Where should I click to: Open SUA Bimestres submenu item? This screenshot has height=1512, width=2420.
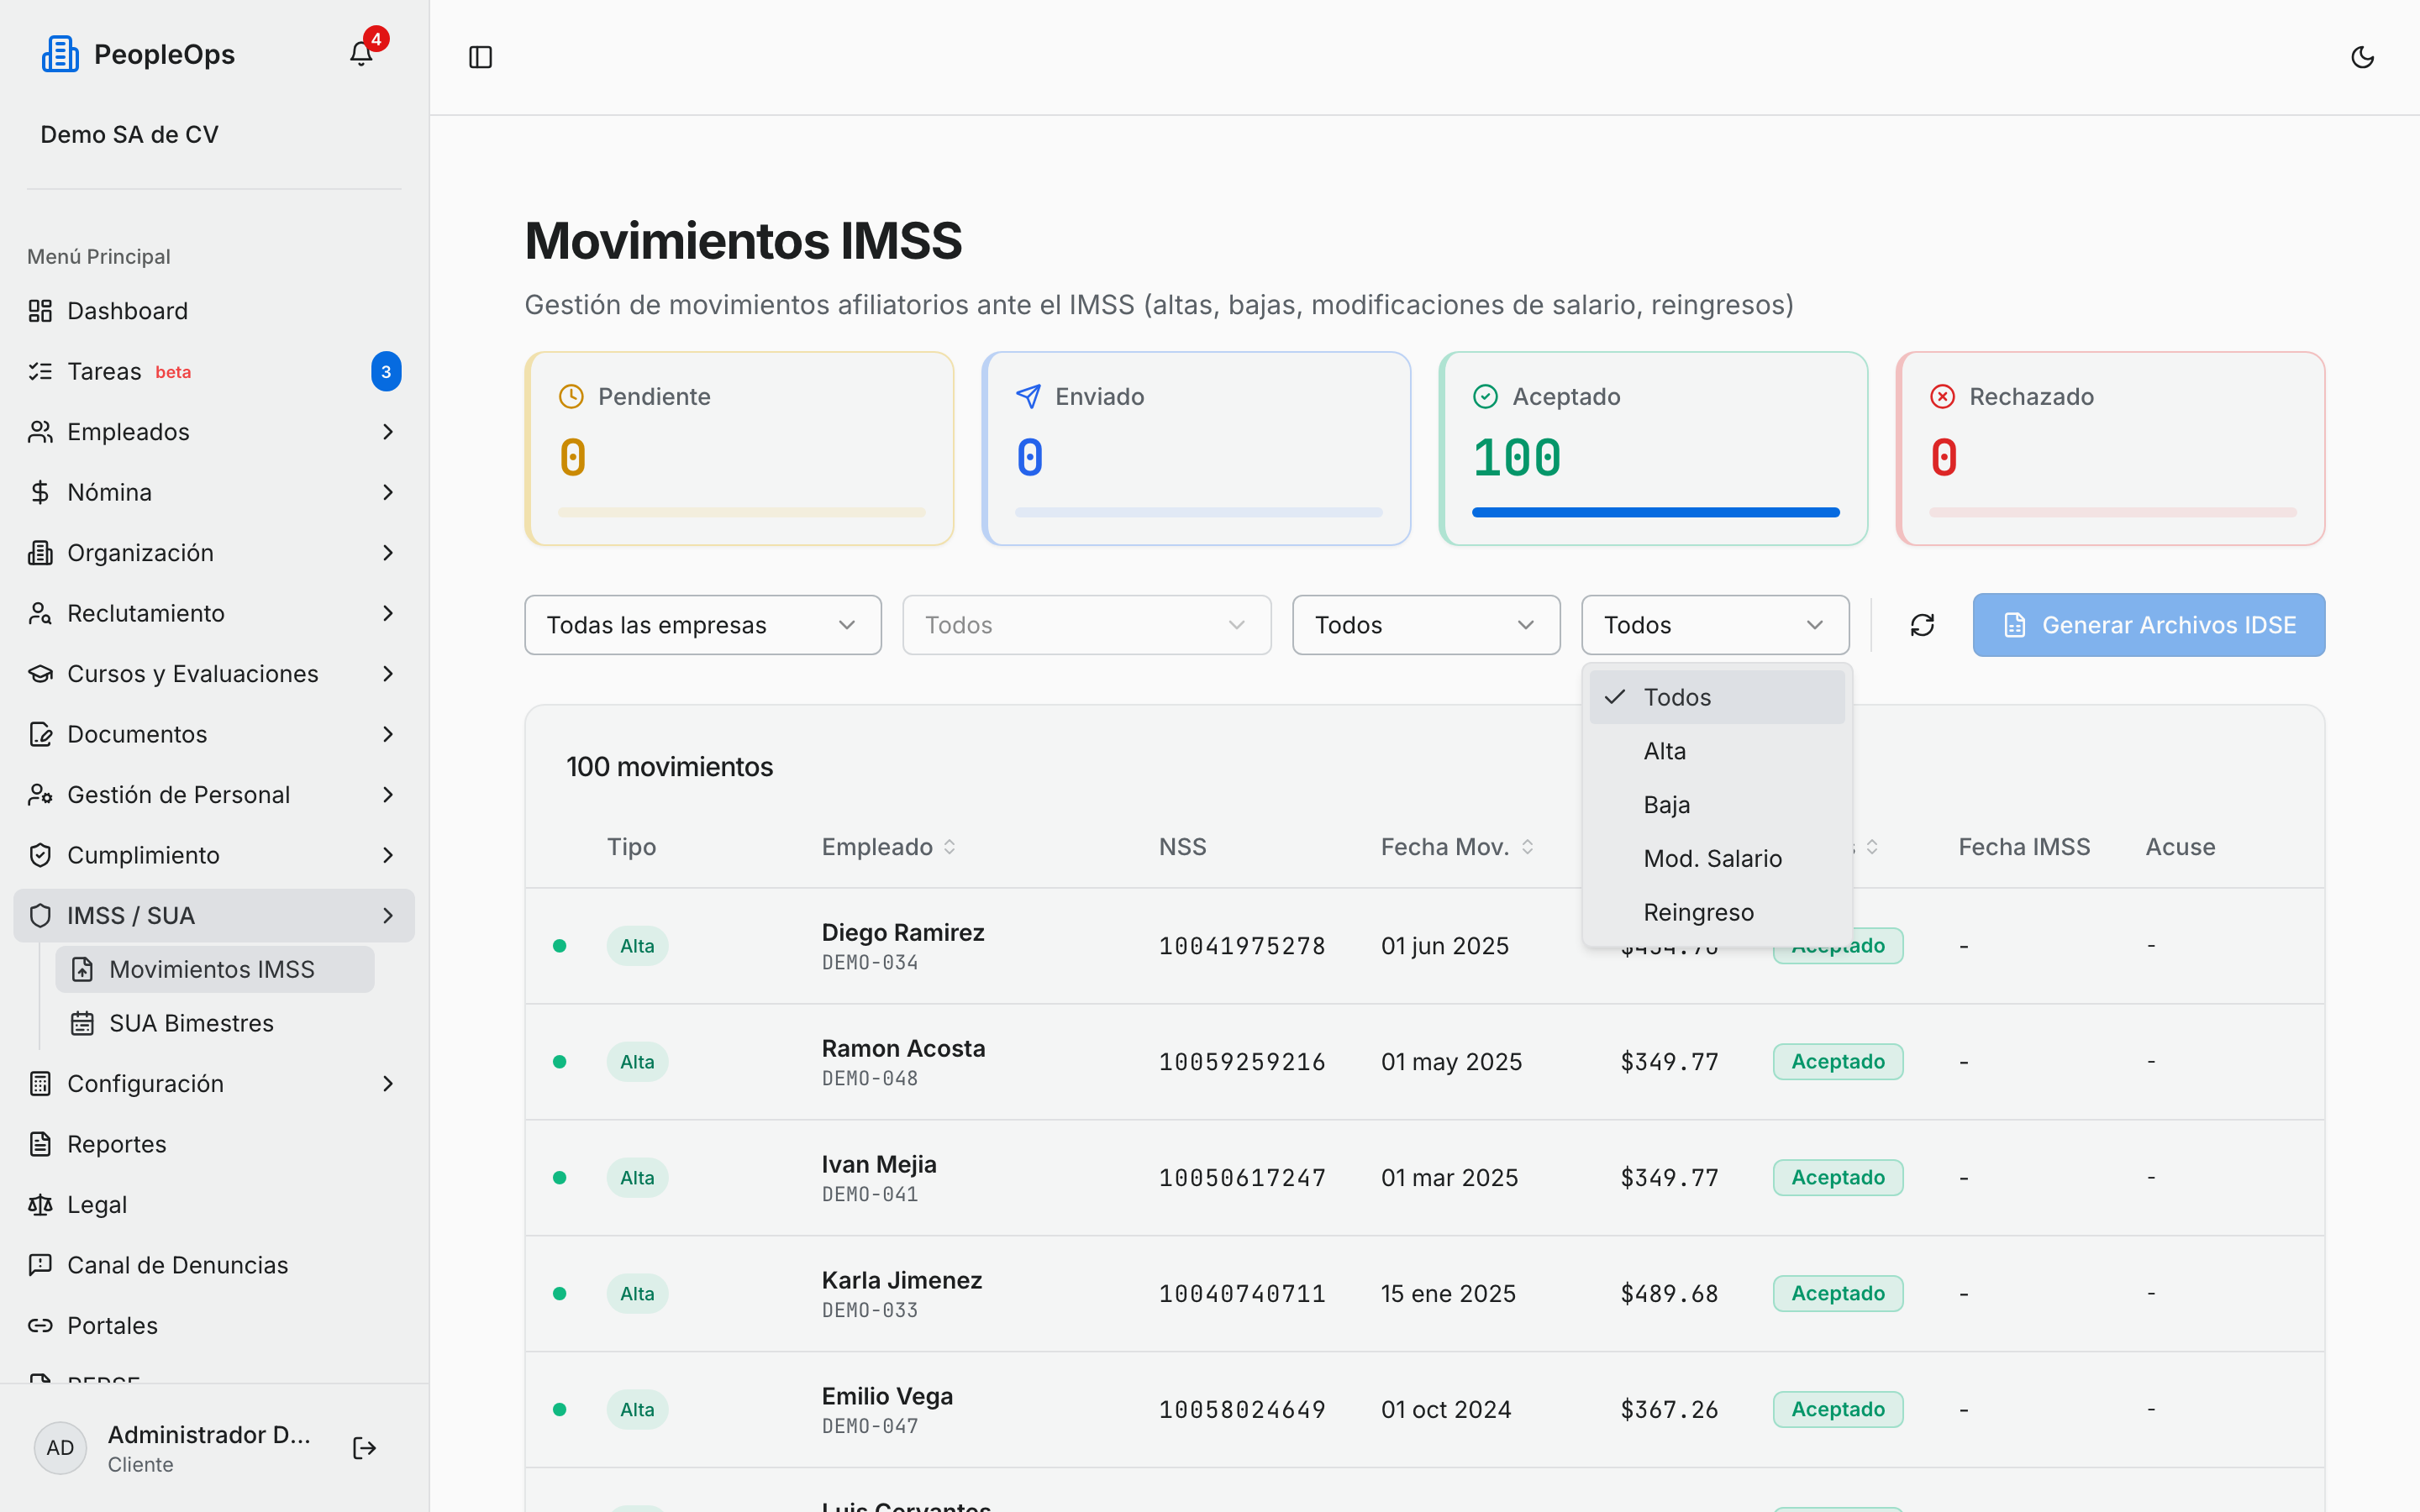214,1023
